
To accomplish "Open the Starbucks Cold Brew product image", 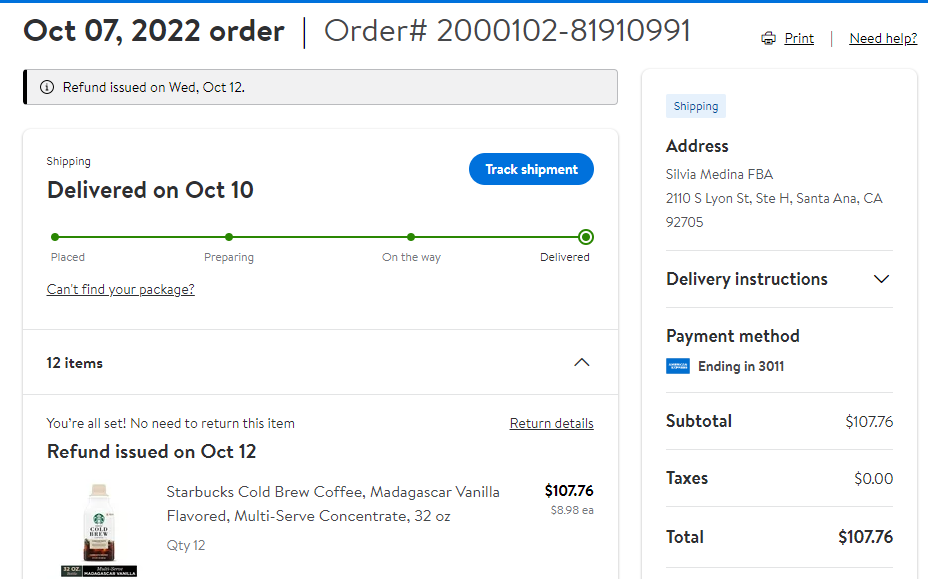I will [x=99, y=529].
